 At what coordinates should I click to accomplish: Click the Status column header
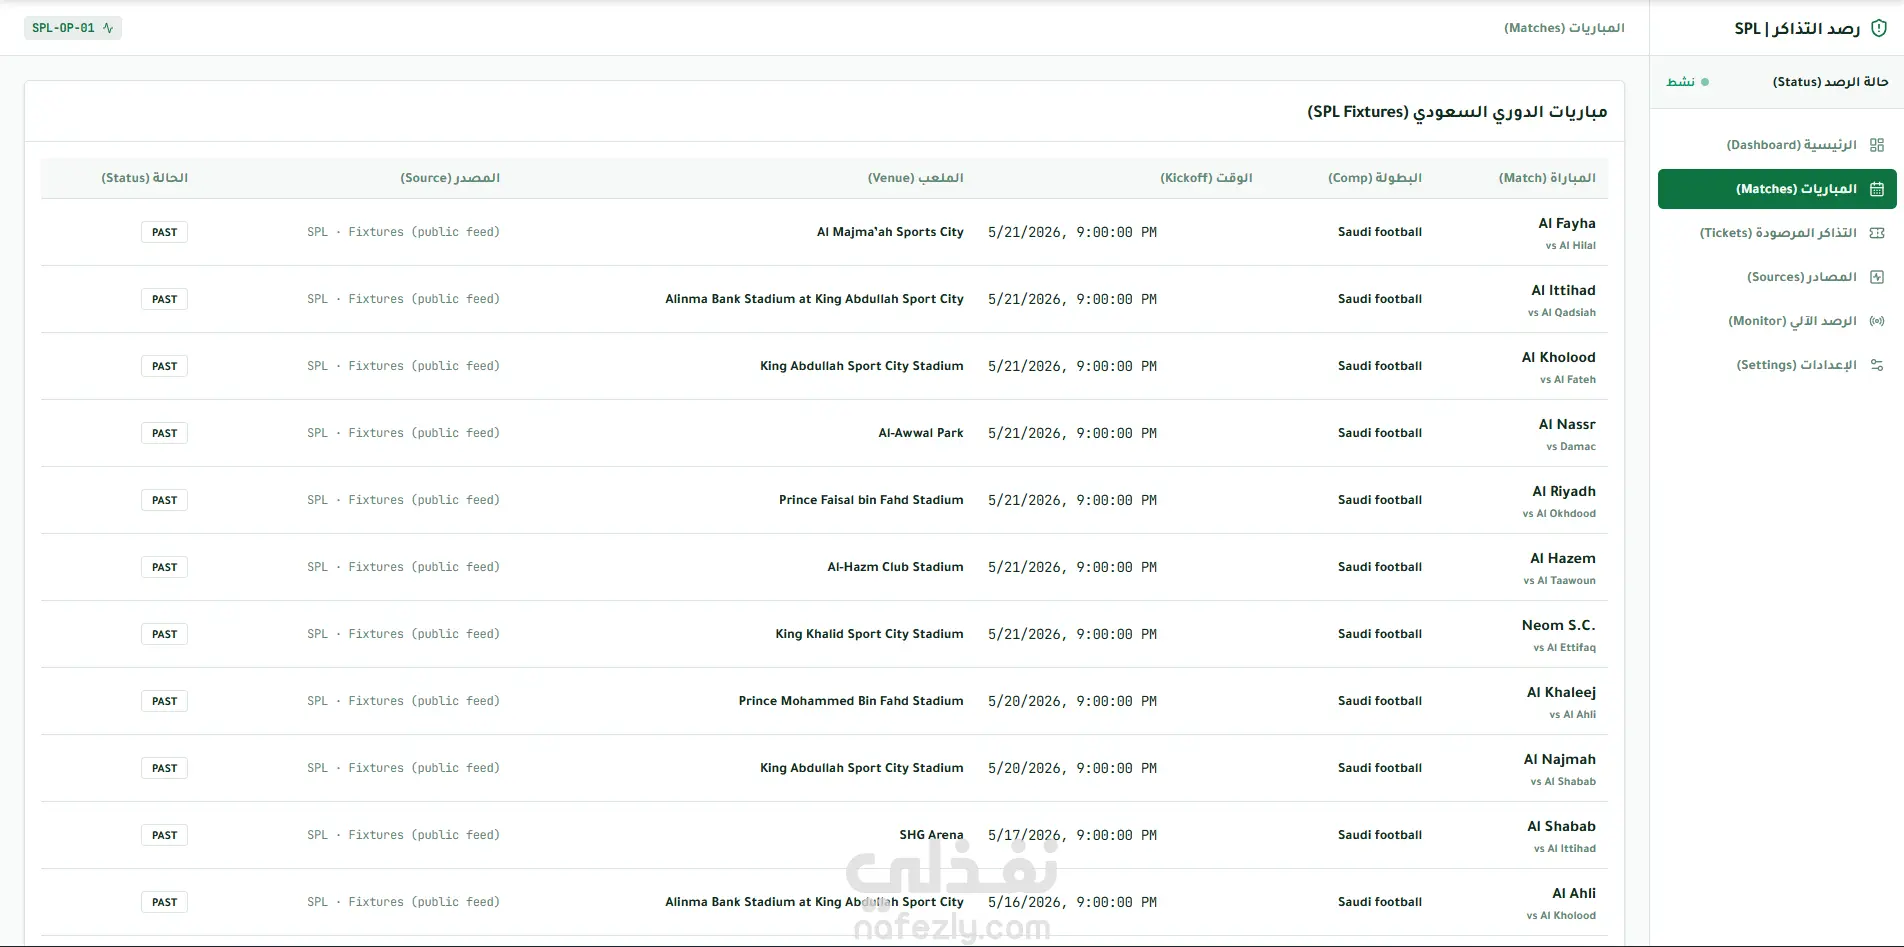pos(145,178)
